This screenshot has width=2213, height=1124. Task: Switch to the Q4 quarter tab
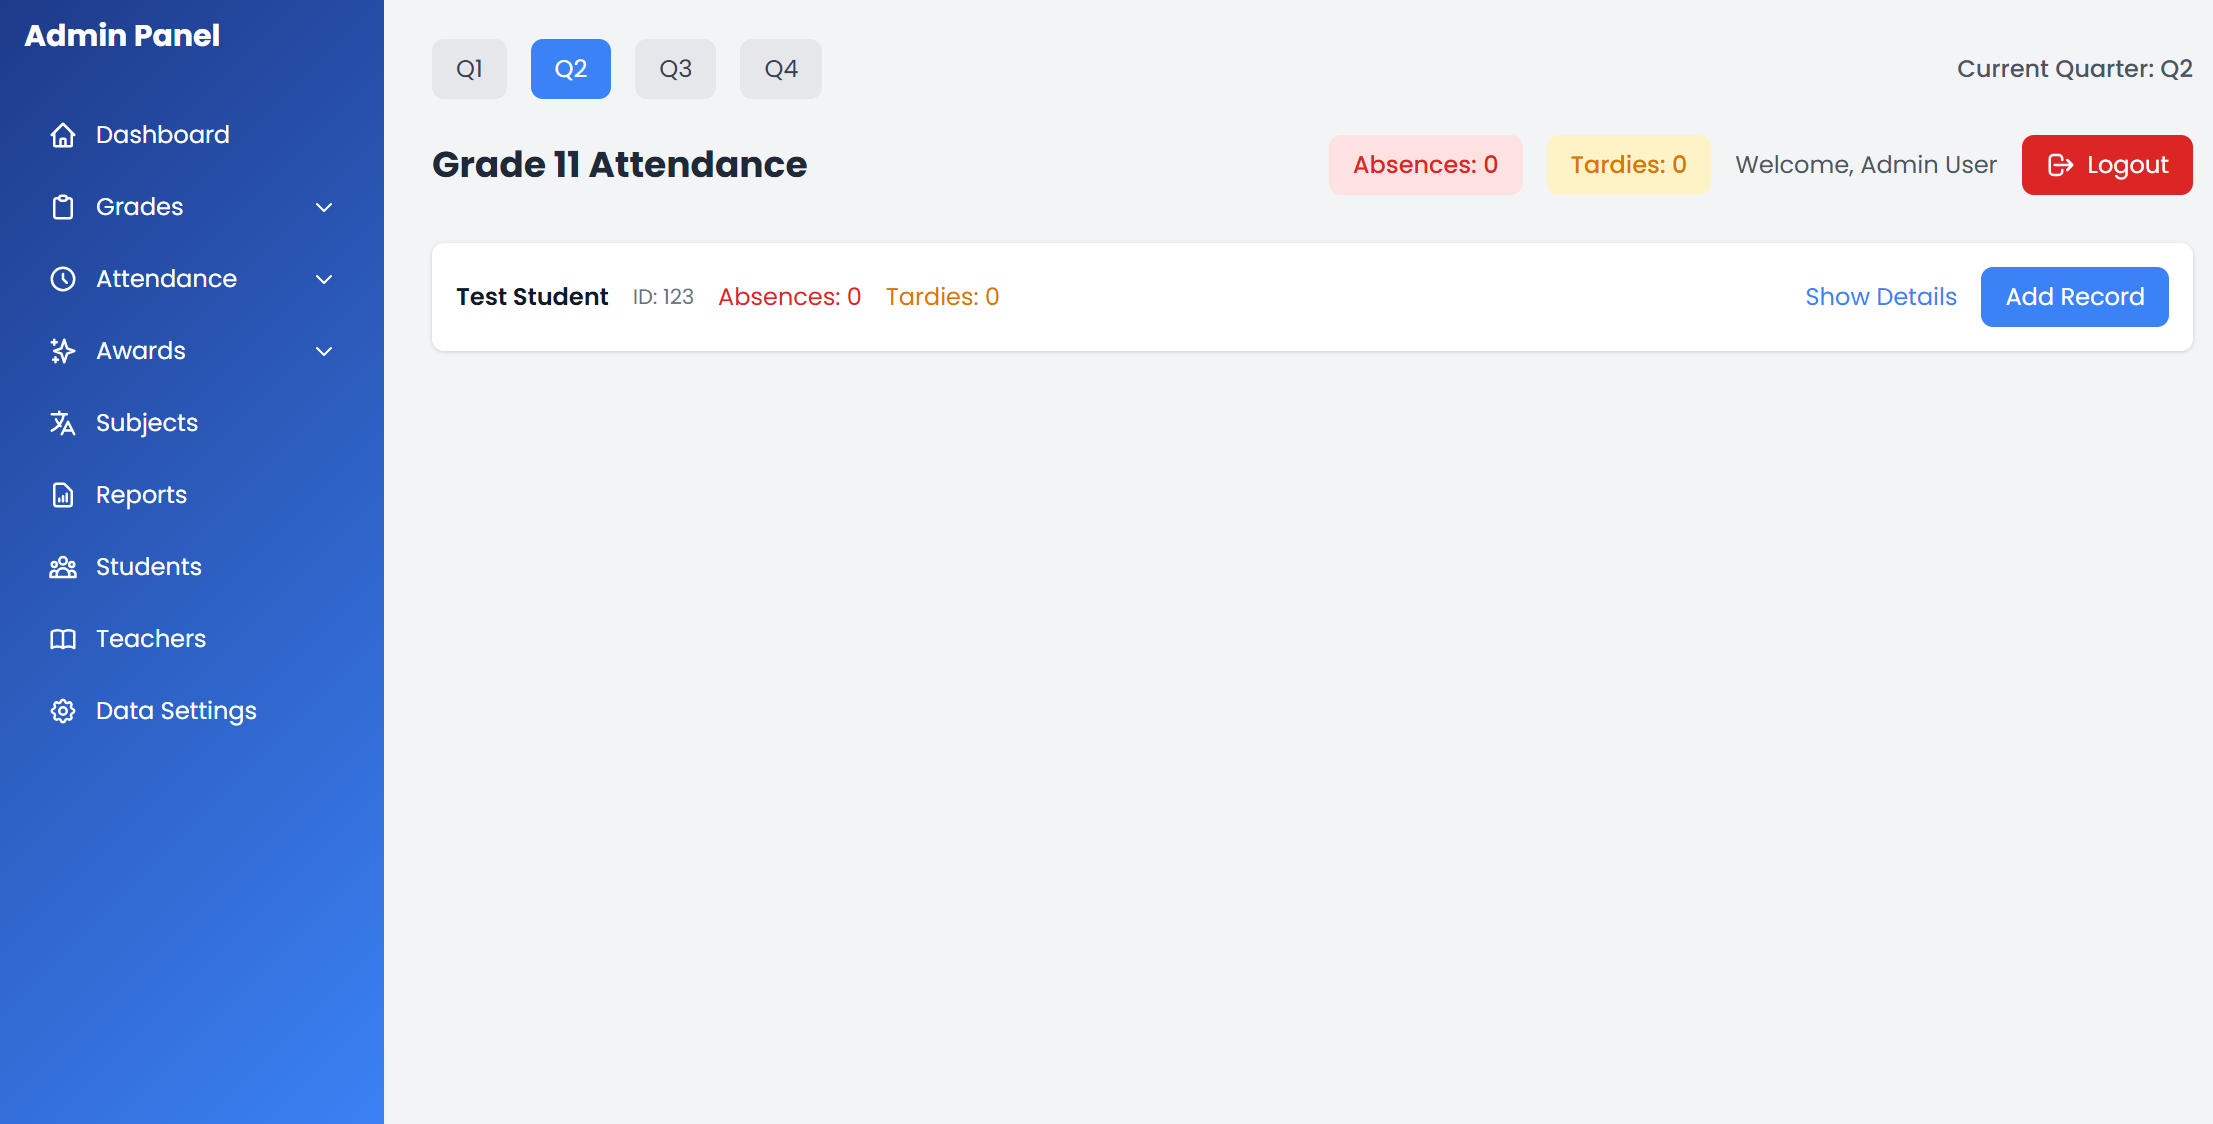(x=781, y=69)
